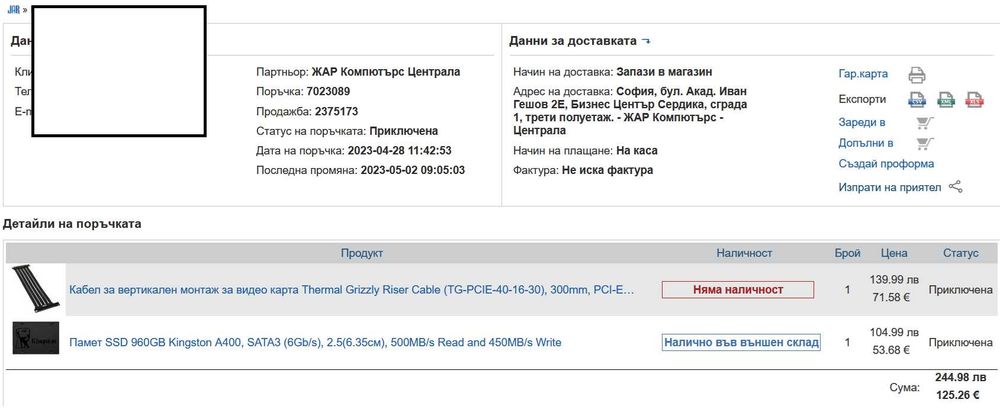Open the Гар.карта link
Viewport: 1000px width, 416px height.
tap(863, 74)
